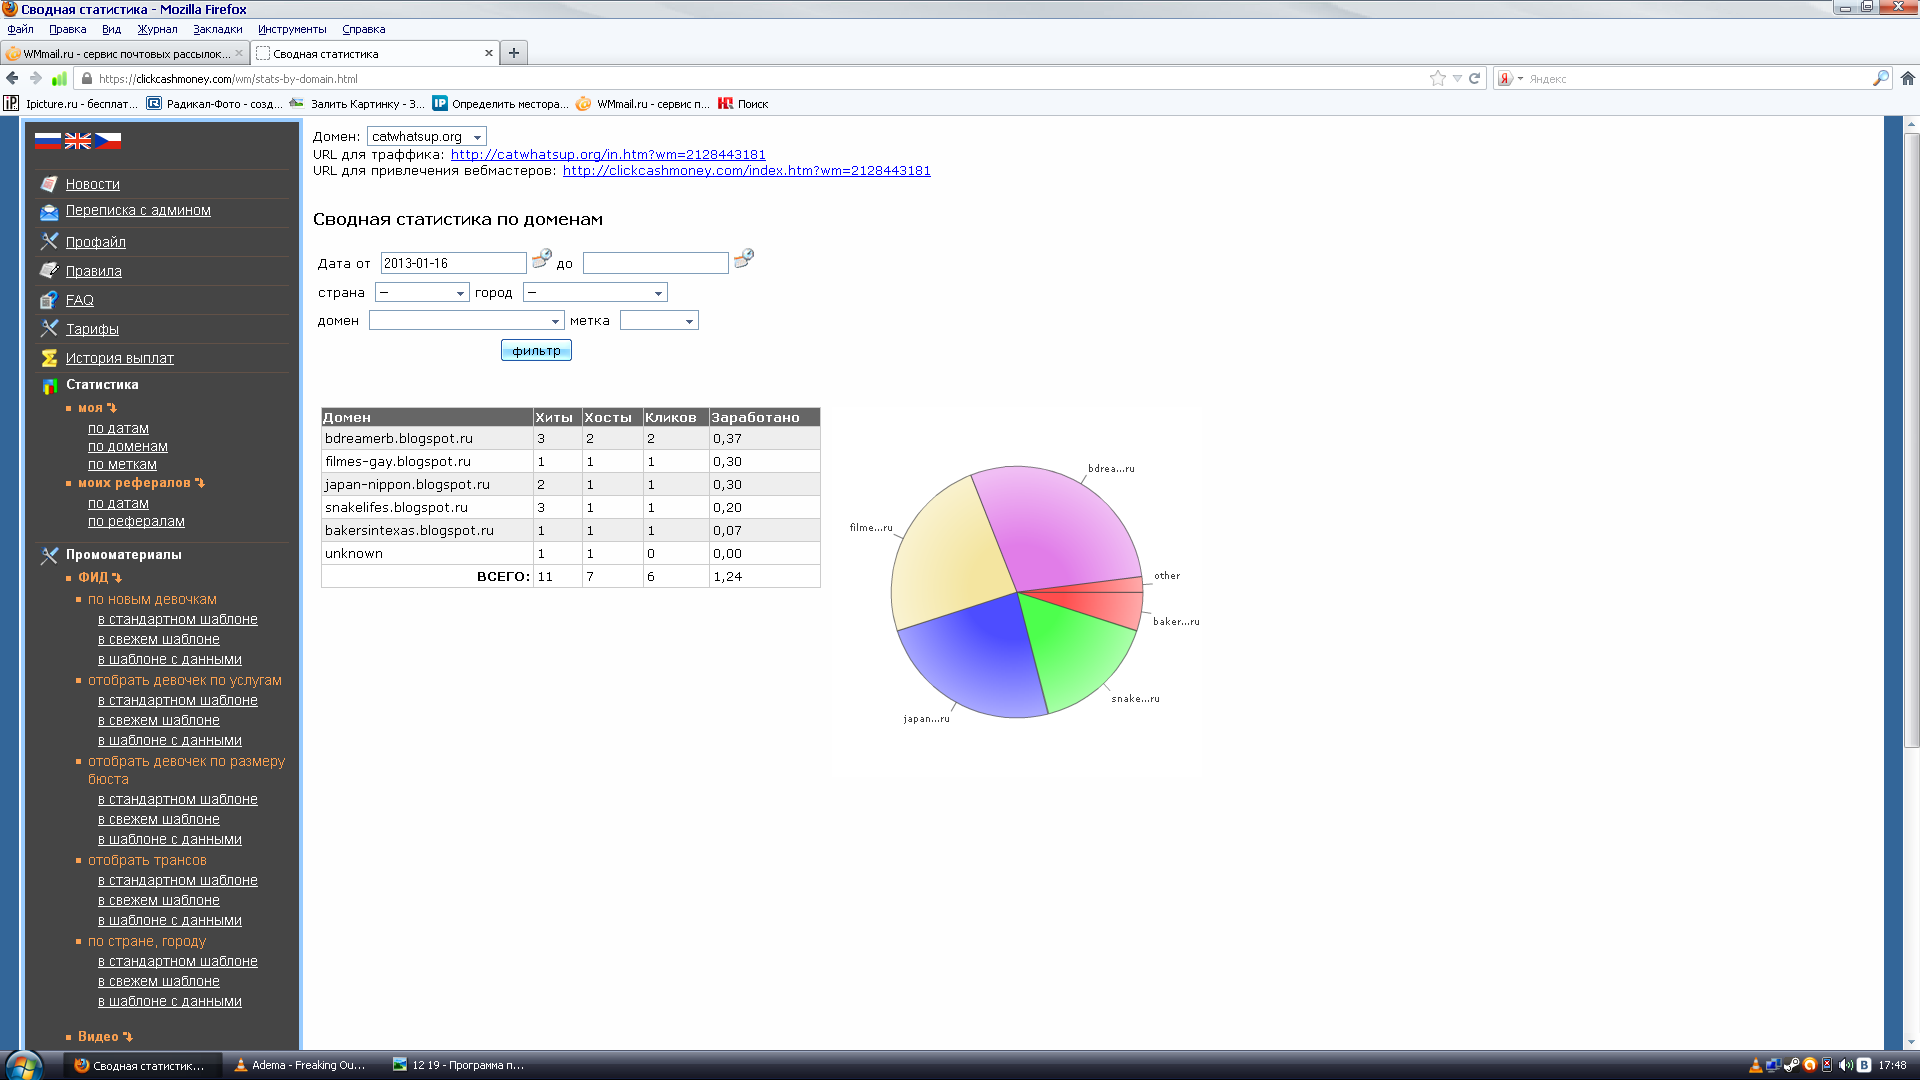Expand the страна country dropdown
The image size is (1920, 1080).
pos(421,293)
